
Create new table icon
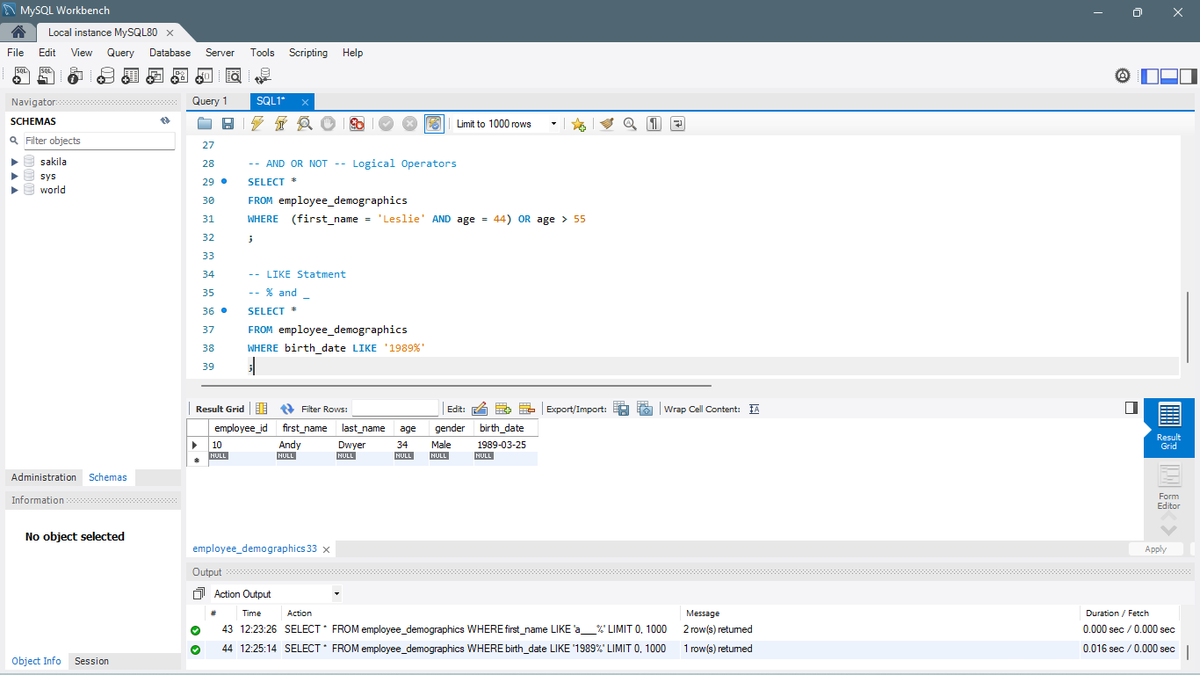131,75
